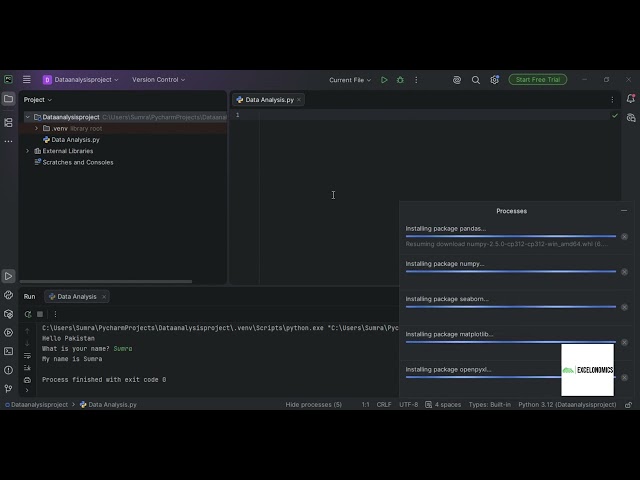This screenshot has width=640, height=480.
Task: Open the Dataanalysisproject project dropdown
Action: pos(81,80)
